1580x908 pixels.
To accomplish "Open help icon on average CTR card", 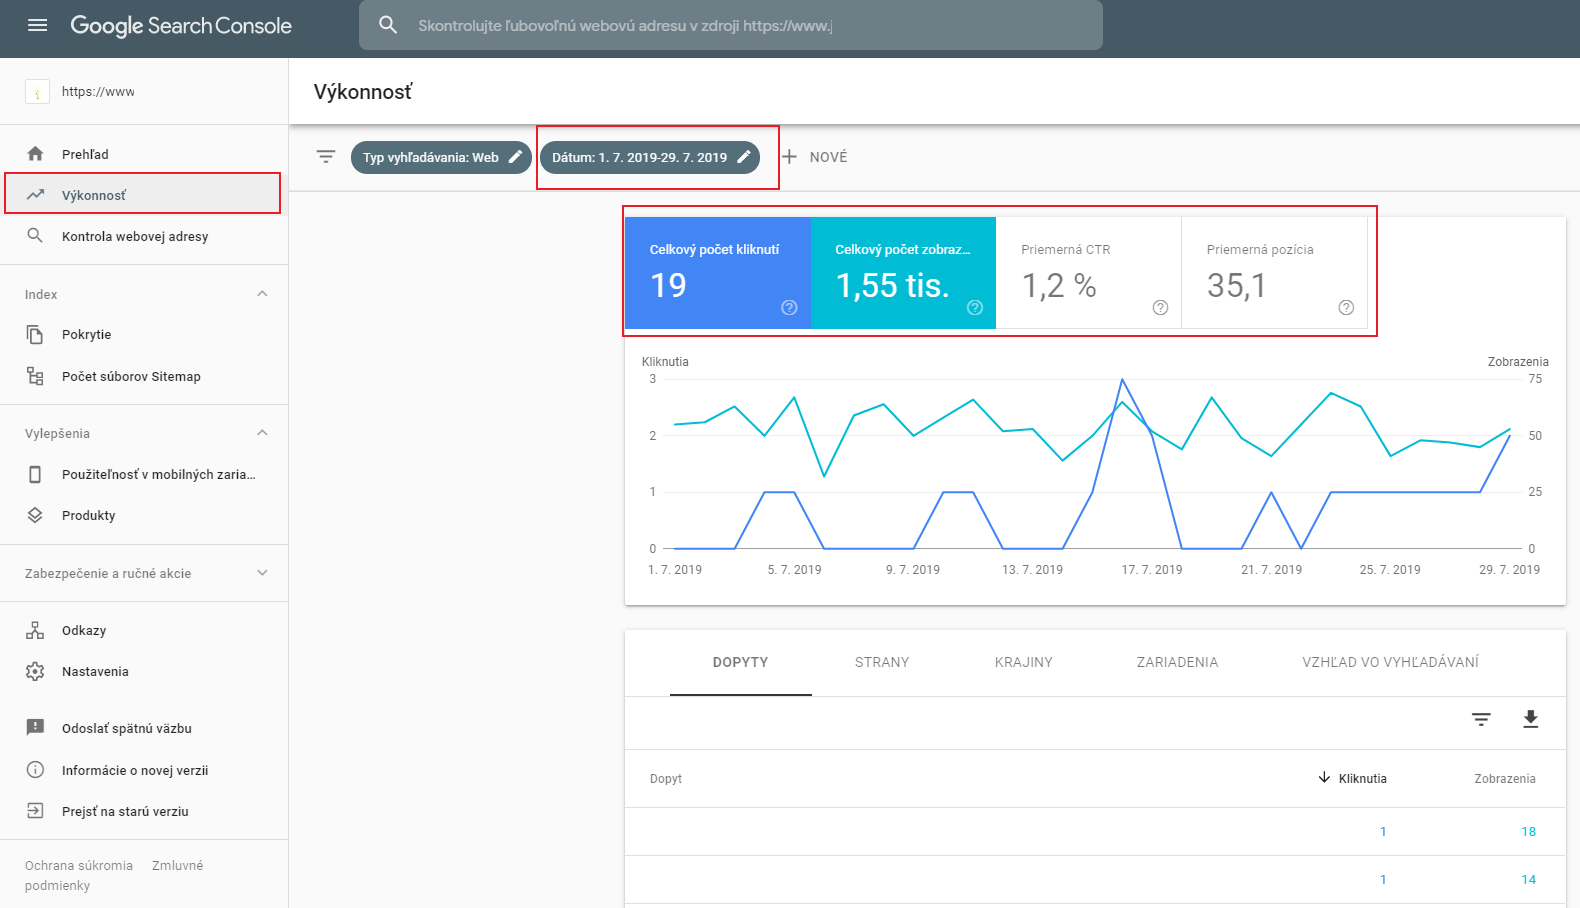I will click(1160, 307).
